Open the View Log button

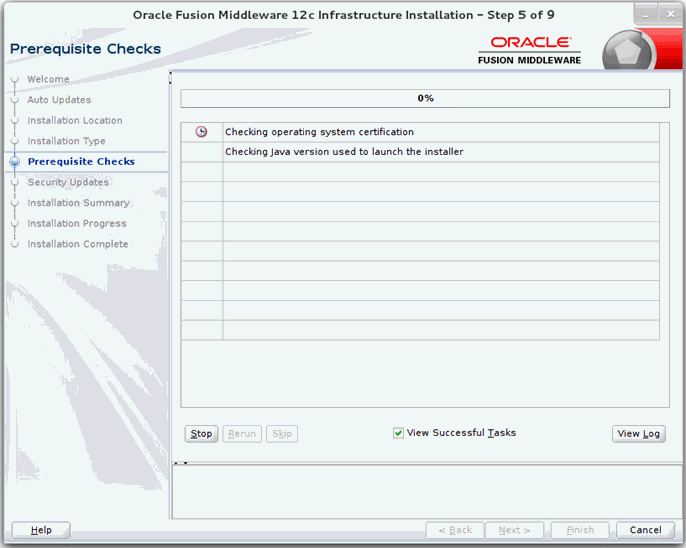click(x=639, y=434)
